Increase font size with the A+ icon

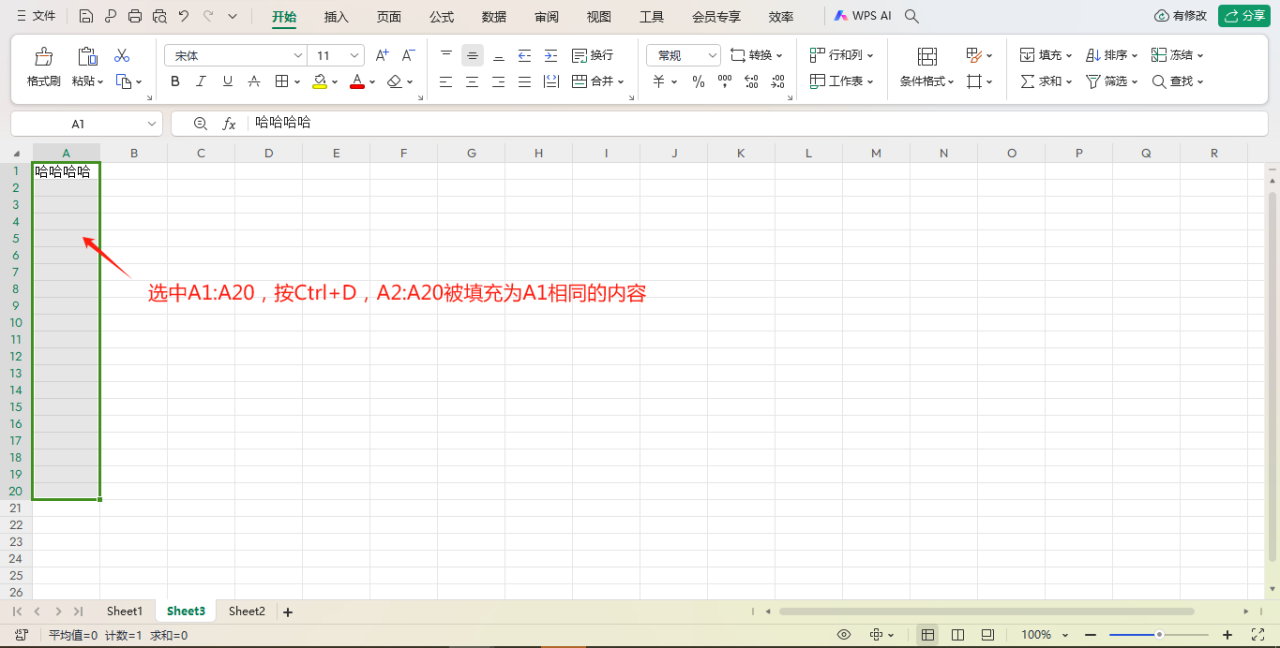point(382,55)
